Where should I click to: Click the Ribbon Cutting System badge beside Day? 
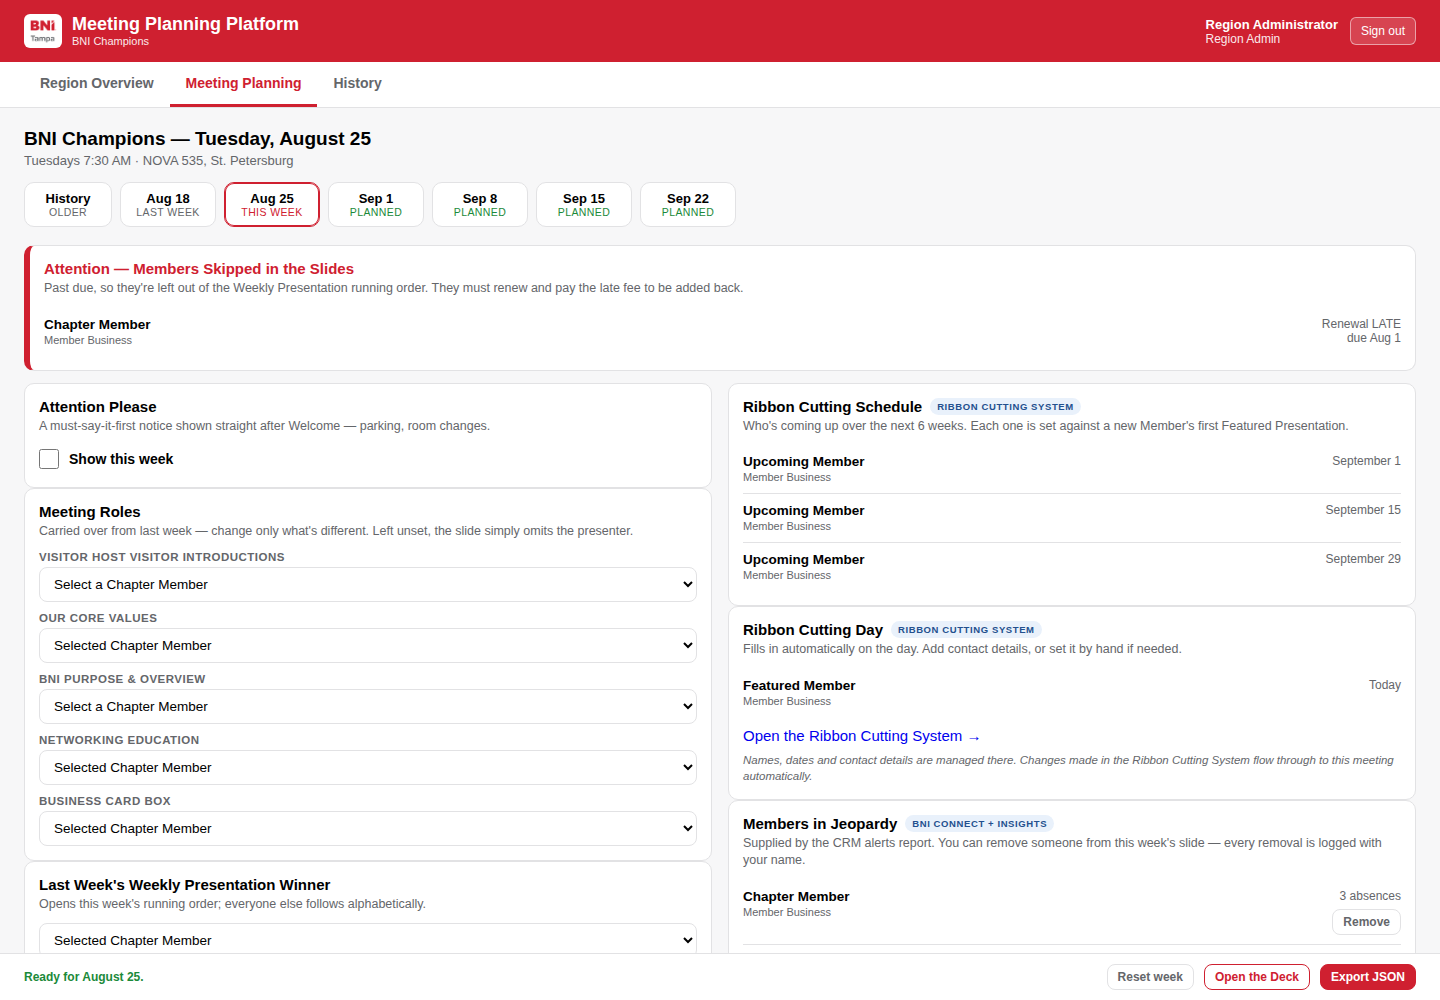pyautogui.click(x=966, y=630)
